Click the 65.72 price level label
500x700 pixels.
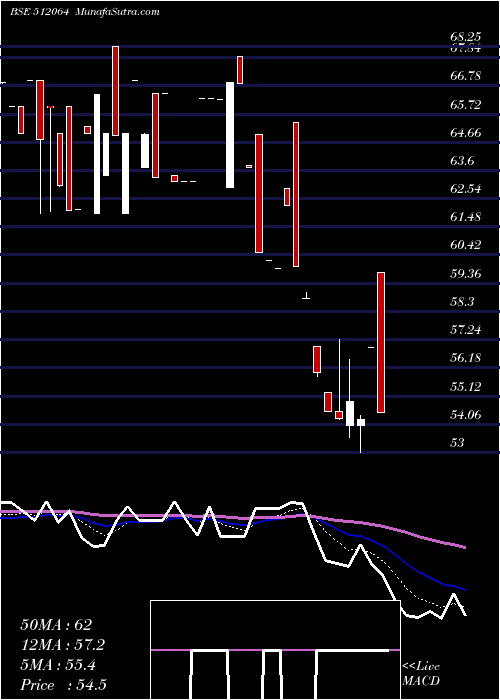(466, 104)
